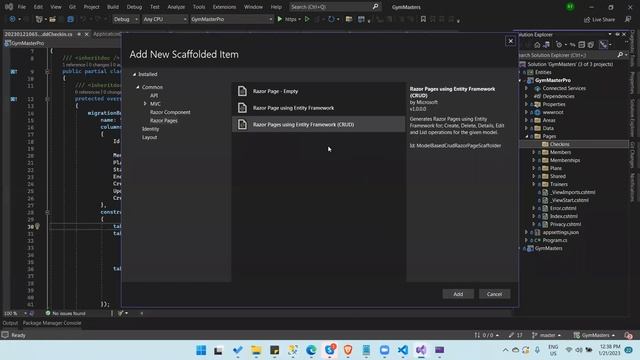Expand the wwwroot folder in Solution Explorer
640x360 pixels.
point(526,112)
